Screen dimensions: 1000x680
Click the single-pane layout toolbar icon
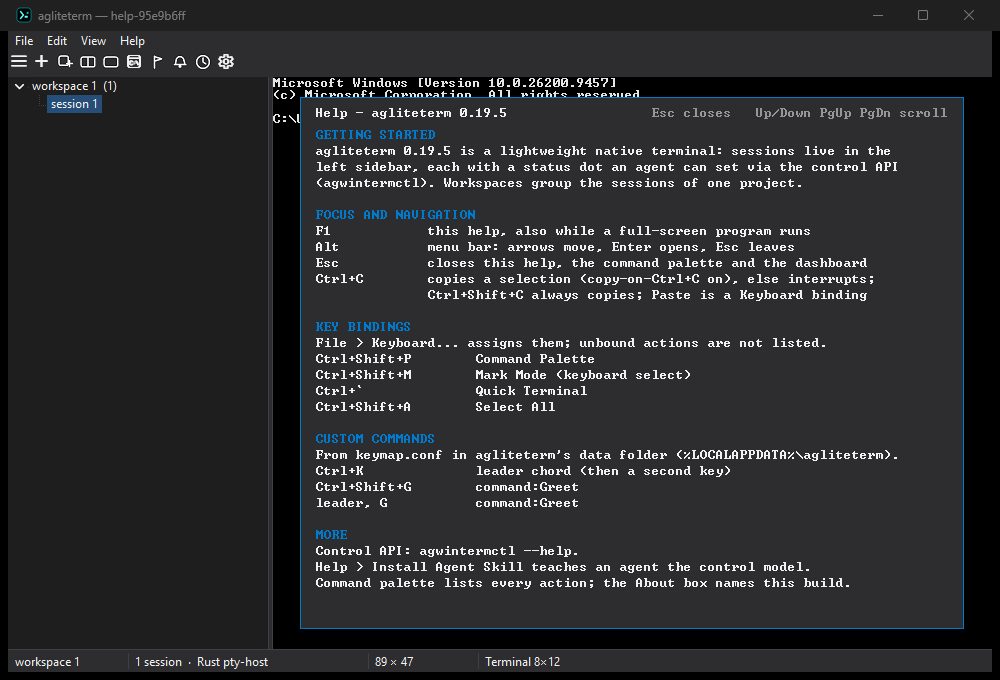point(111,61)
